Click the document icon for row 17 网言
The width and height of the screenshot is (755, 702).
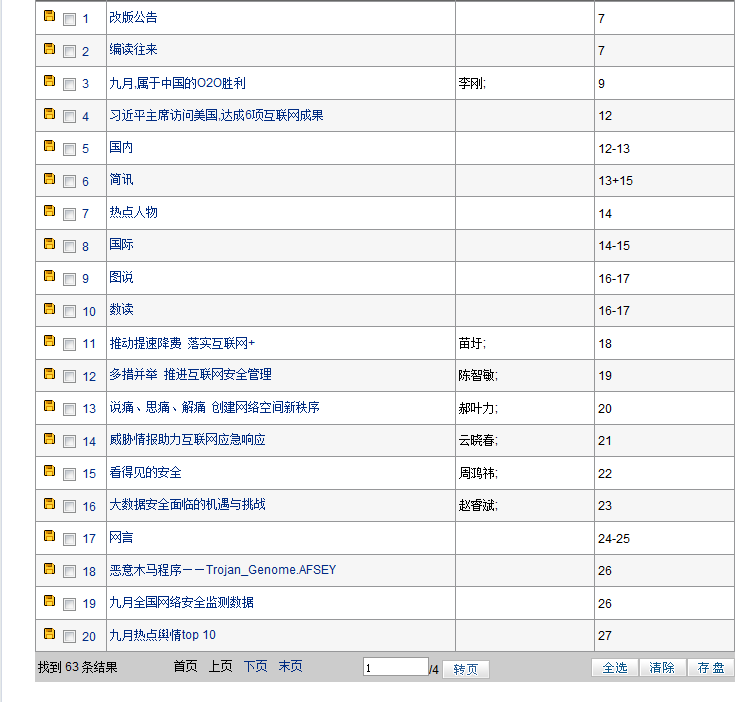point(49,536)
